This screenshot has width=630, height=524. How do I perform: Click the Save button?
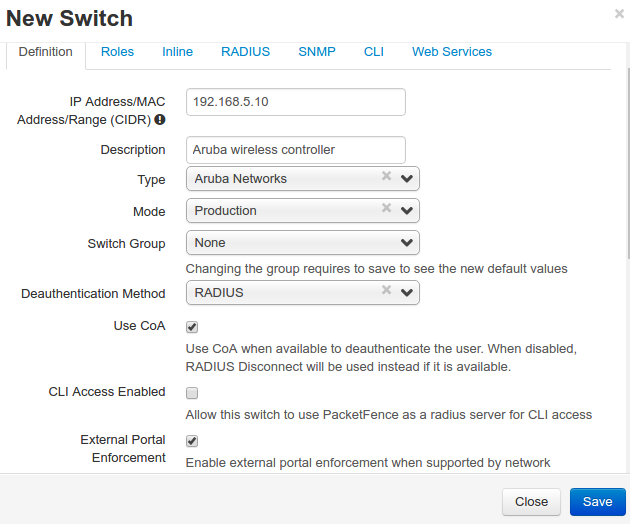597,501
